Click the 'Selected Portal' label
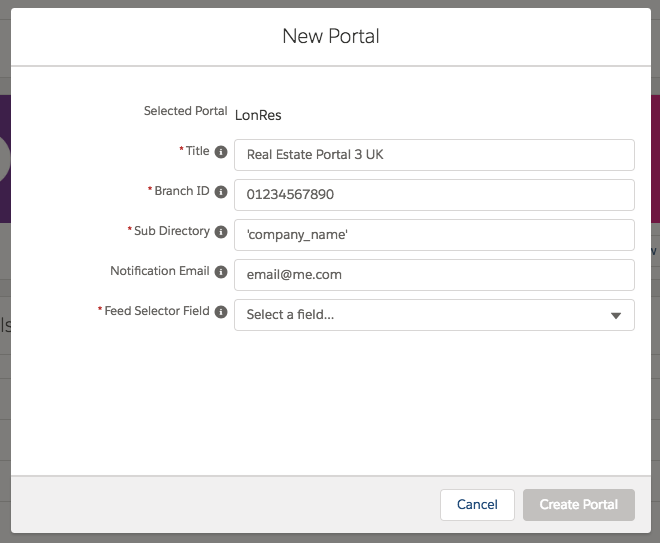 click(186, 111)
